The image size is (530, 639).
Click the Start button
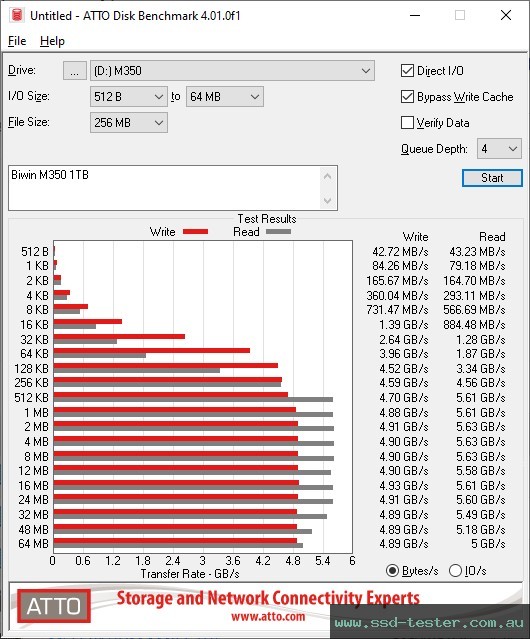(x=492, y=178)
